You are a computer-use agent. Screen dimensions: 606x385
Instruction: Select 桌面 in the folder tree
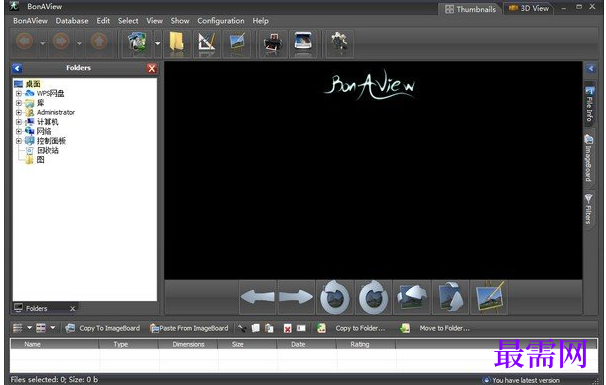(33, 83)
